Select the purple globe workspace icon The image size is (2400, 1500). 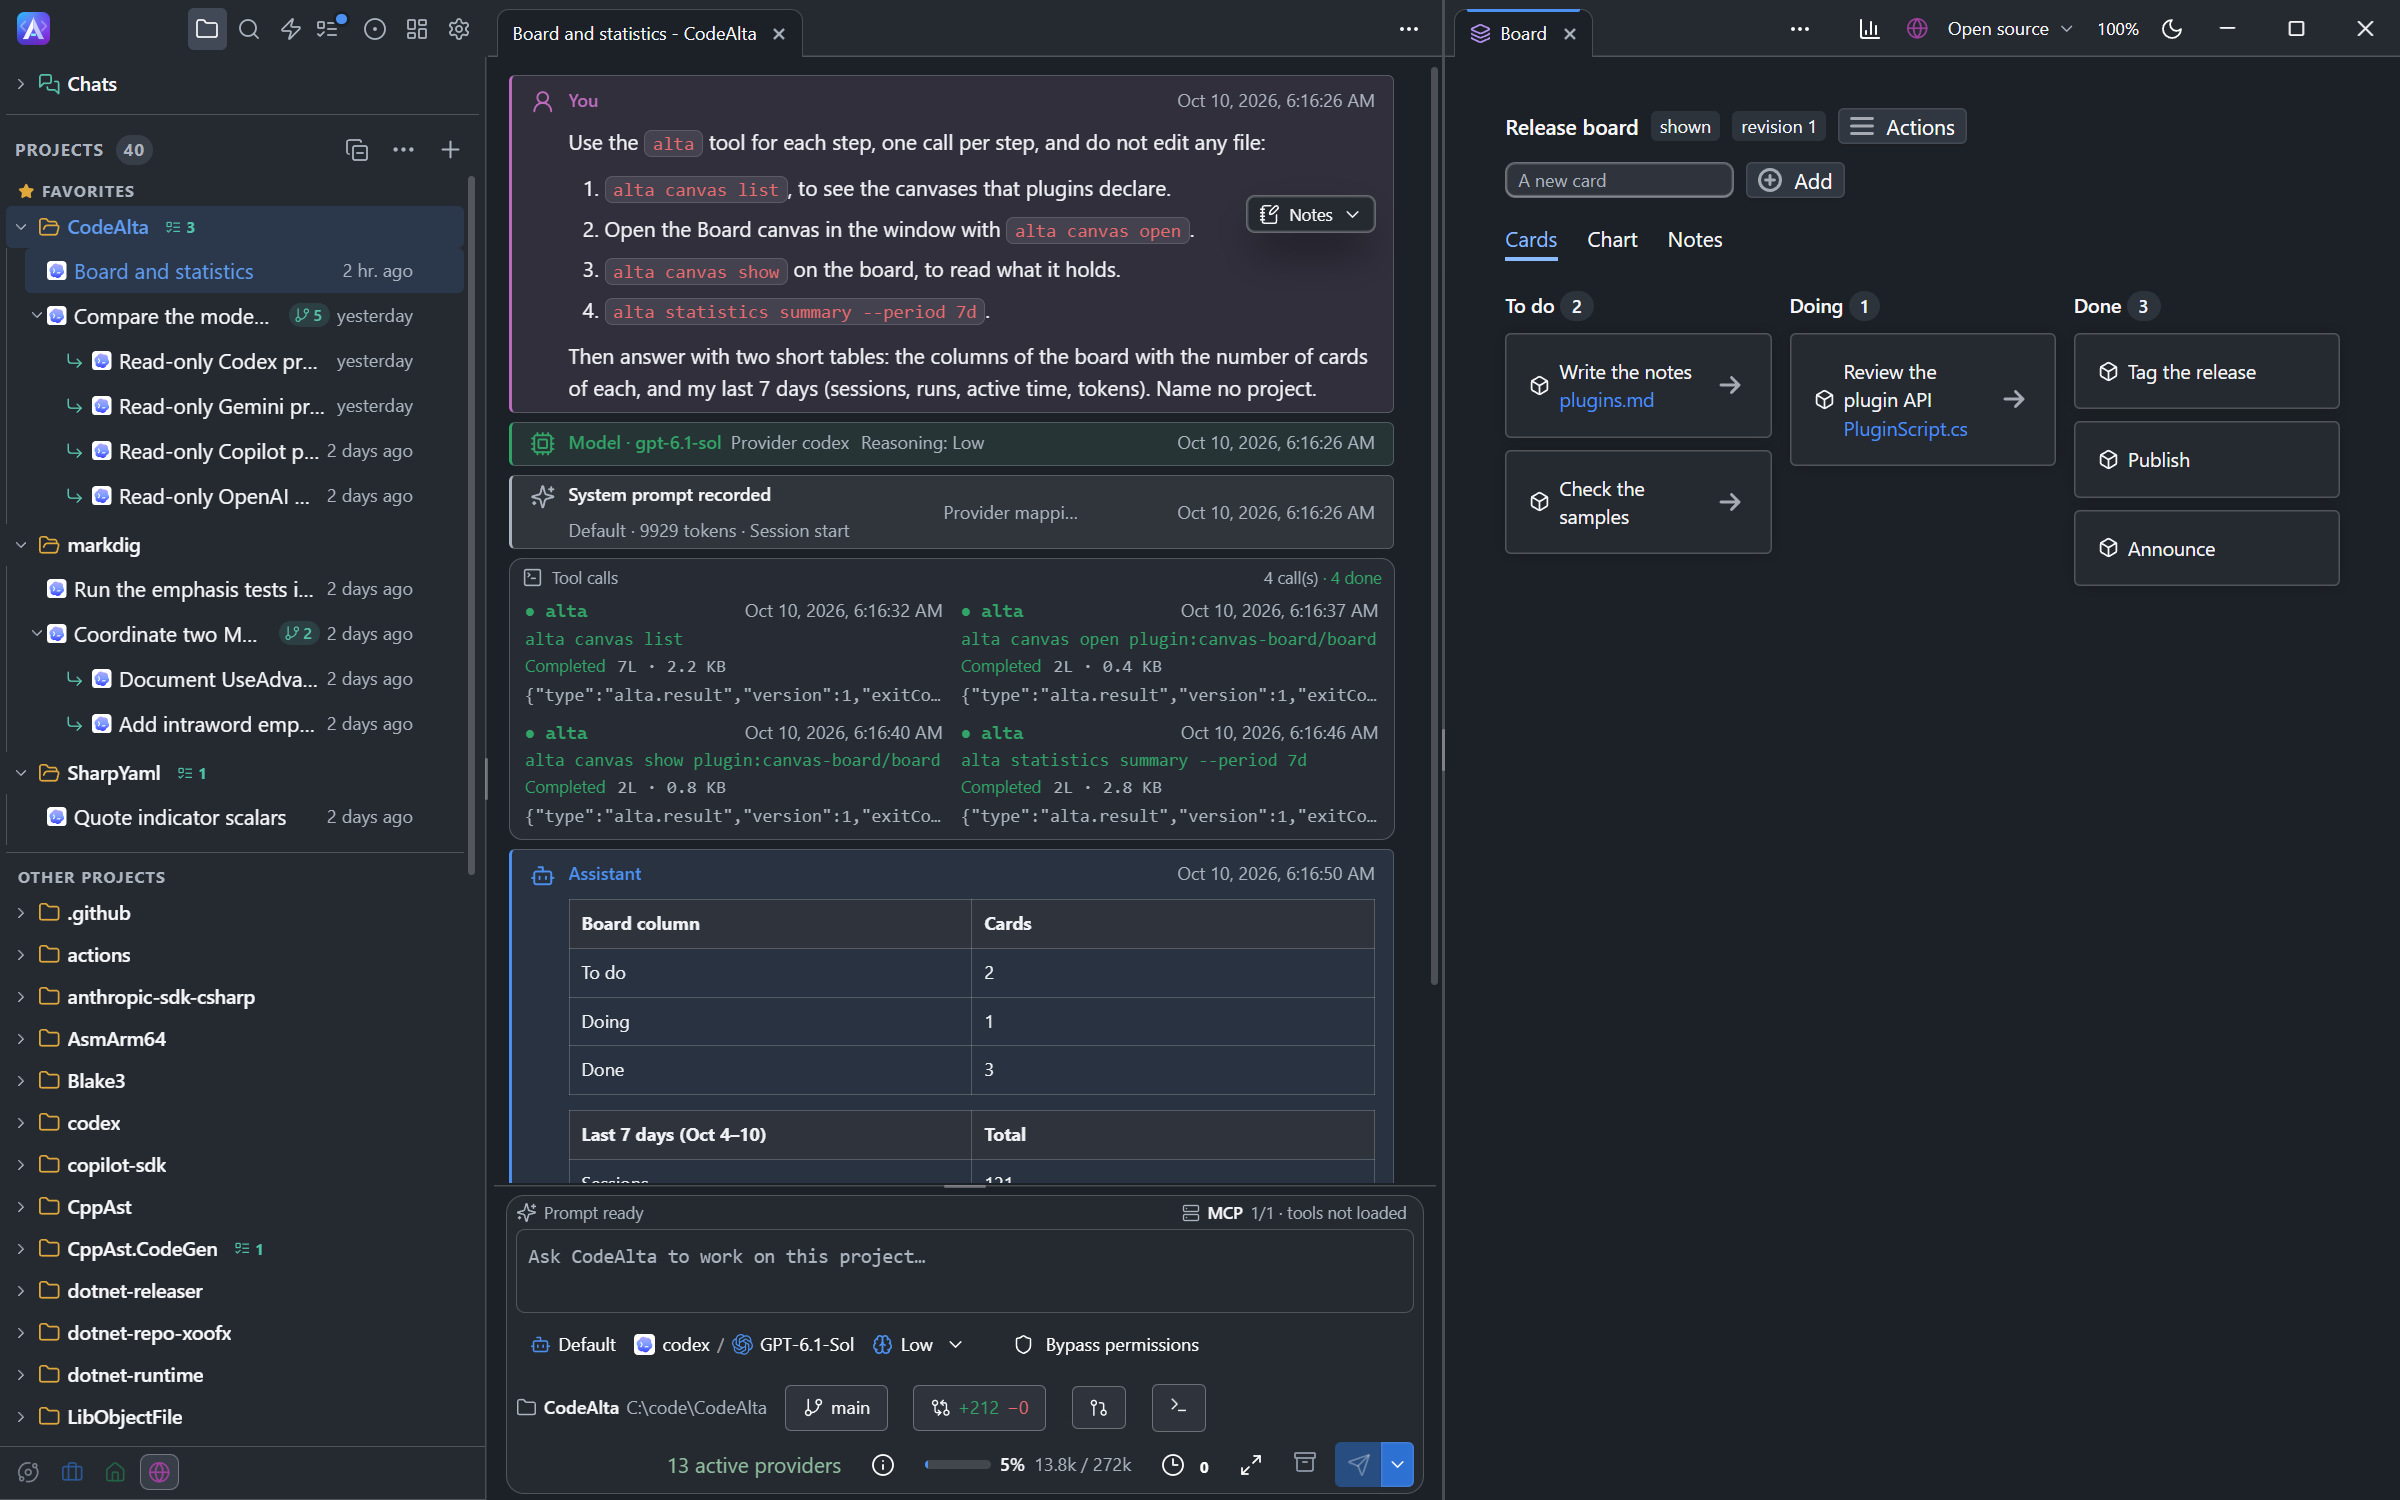(159, 1472)
